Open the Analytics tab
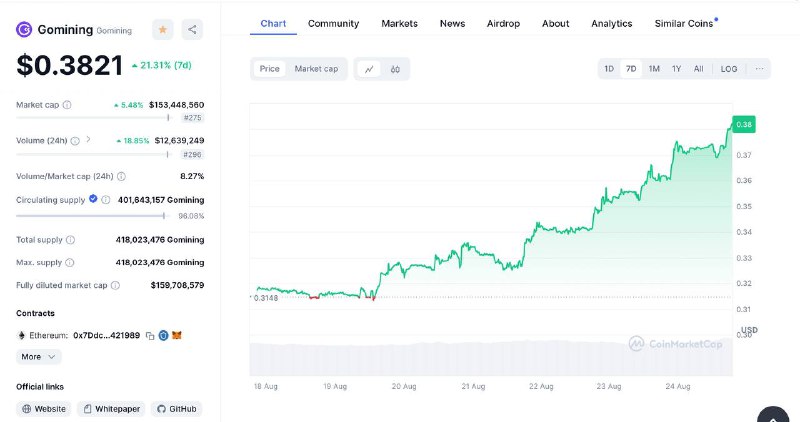 coord(612,23)
